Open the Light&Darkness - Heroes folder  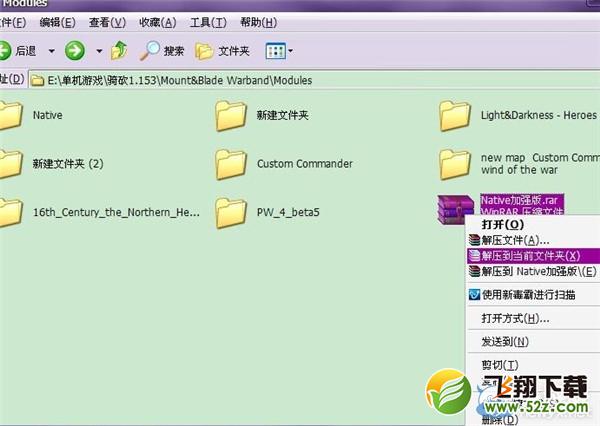click(x=456, y=117)
